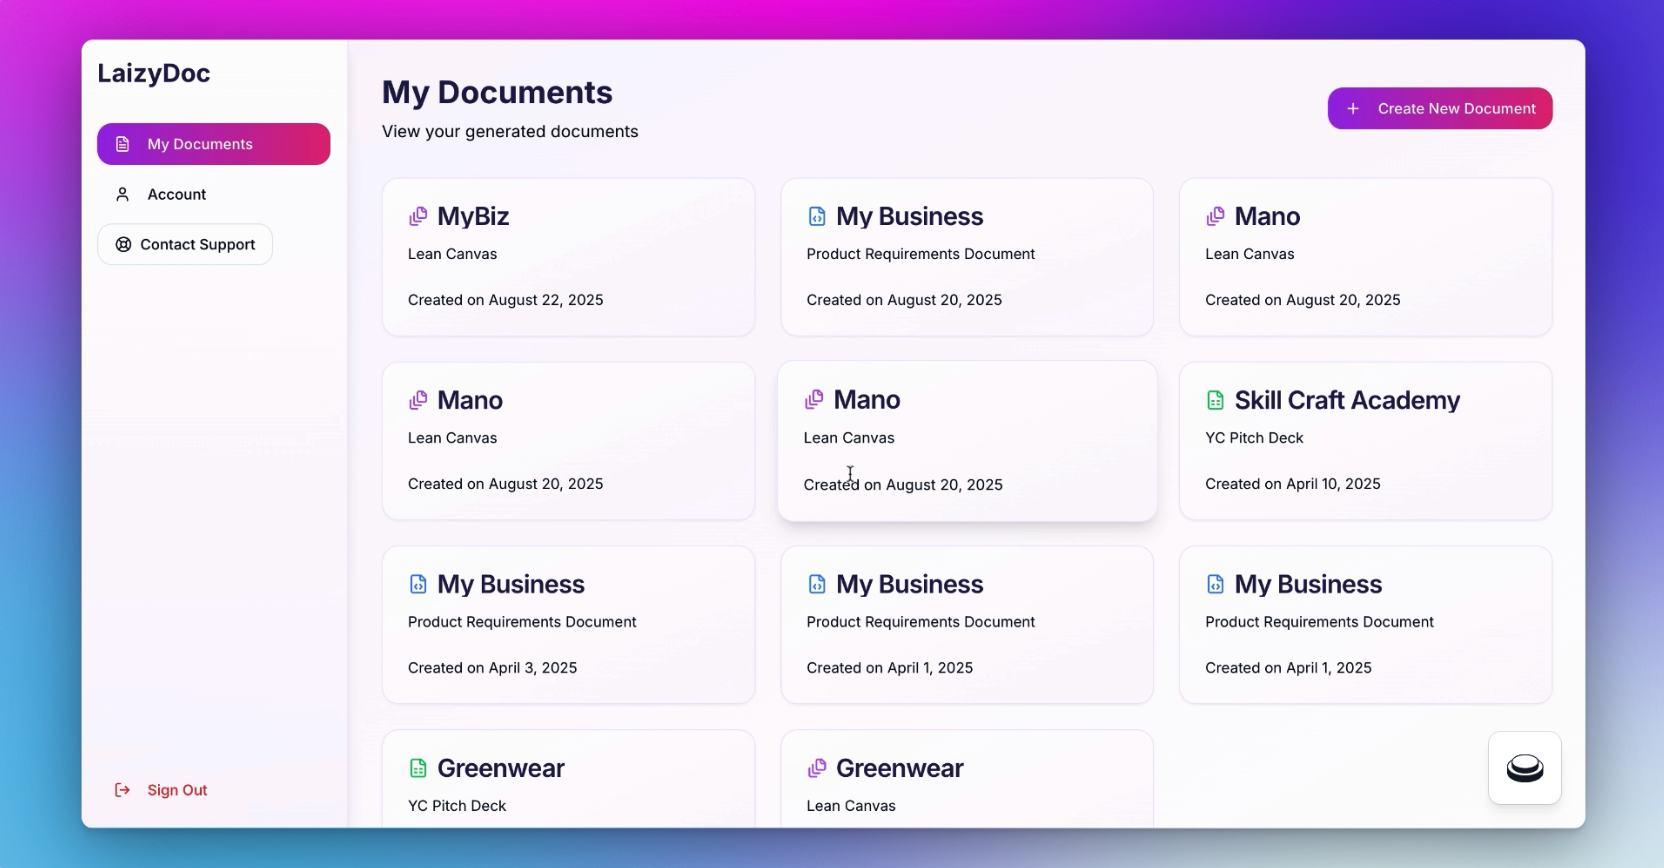Click the 'Created on August 22, 2025' text

[506, 300]
